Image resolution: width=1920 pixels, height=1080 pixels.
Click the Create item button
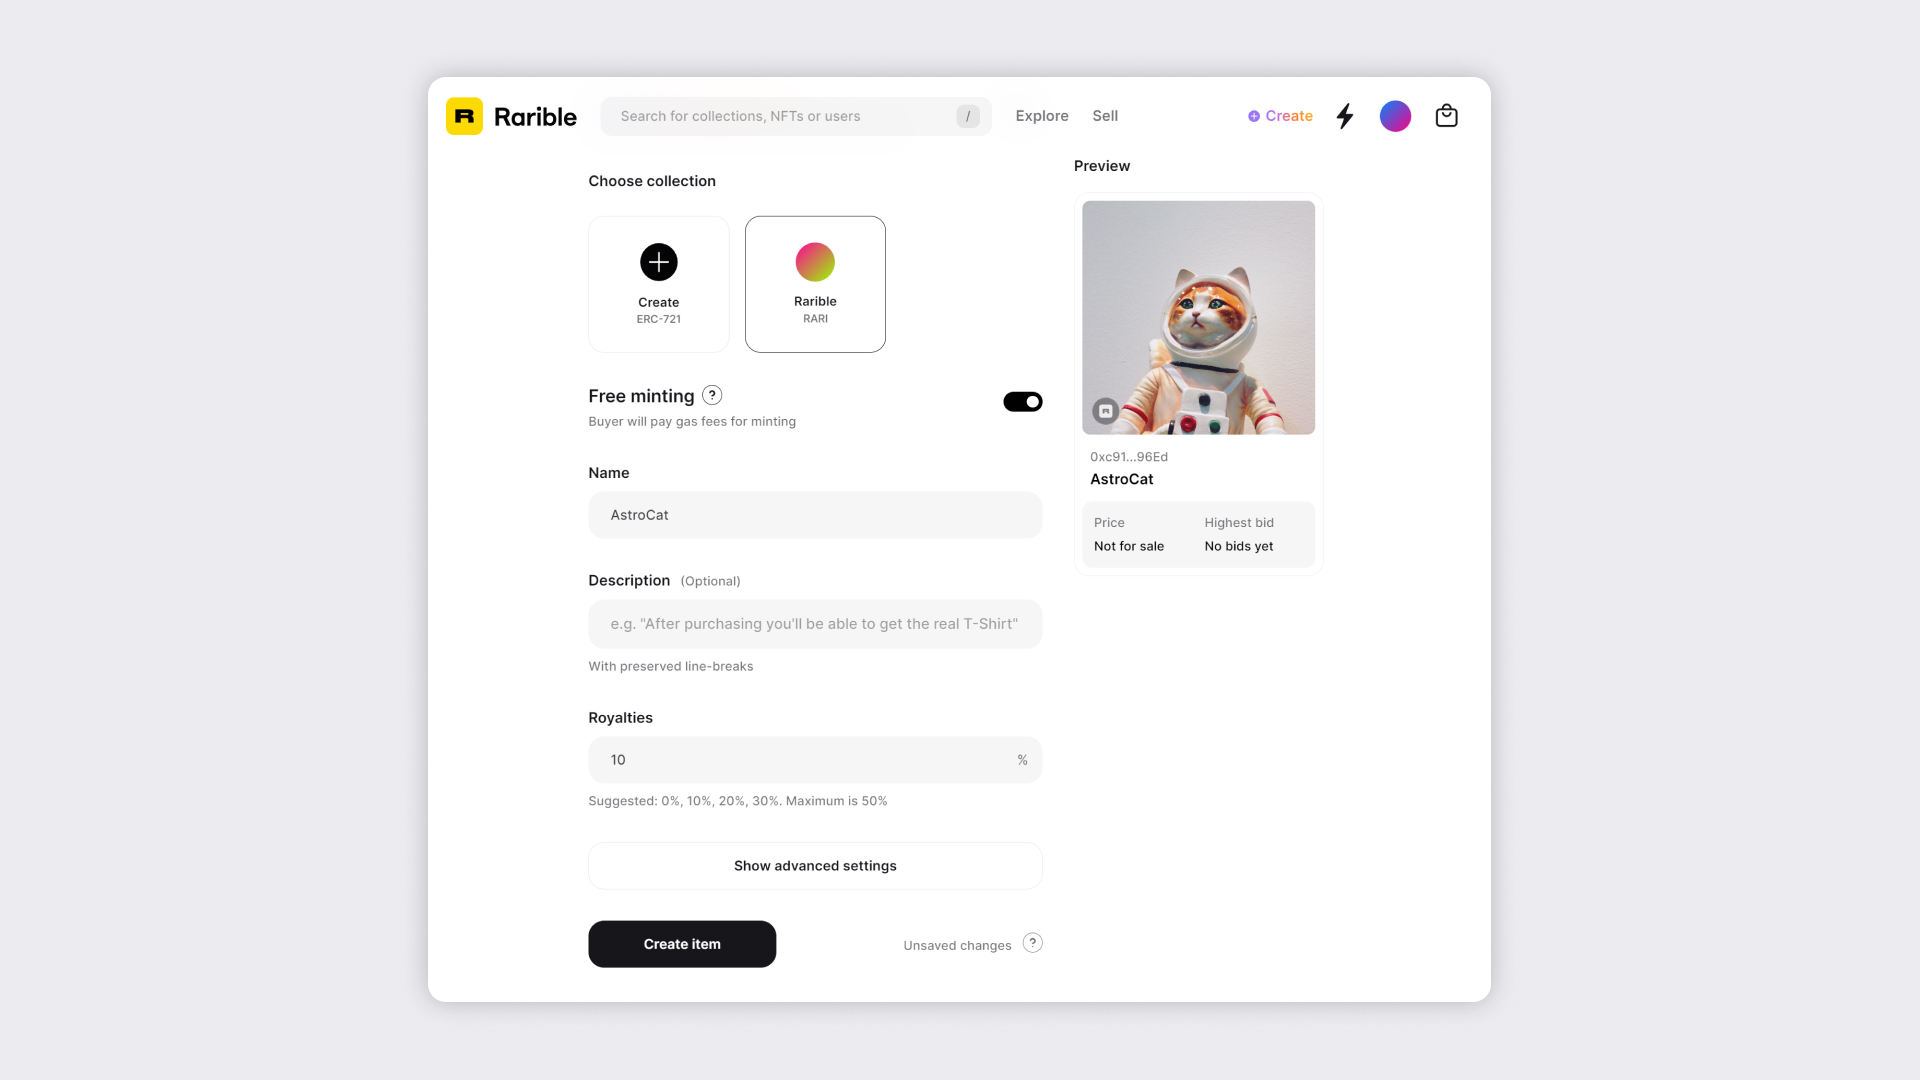pos(682,943)
